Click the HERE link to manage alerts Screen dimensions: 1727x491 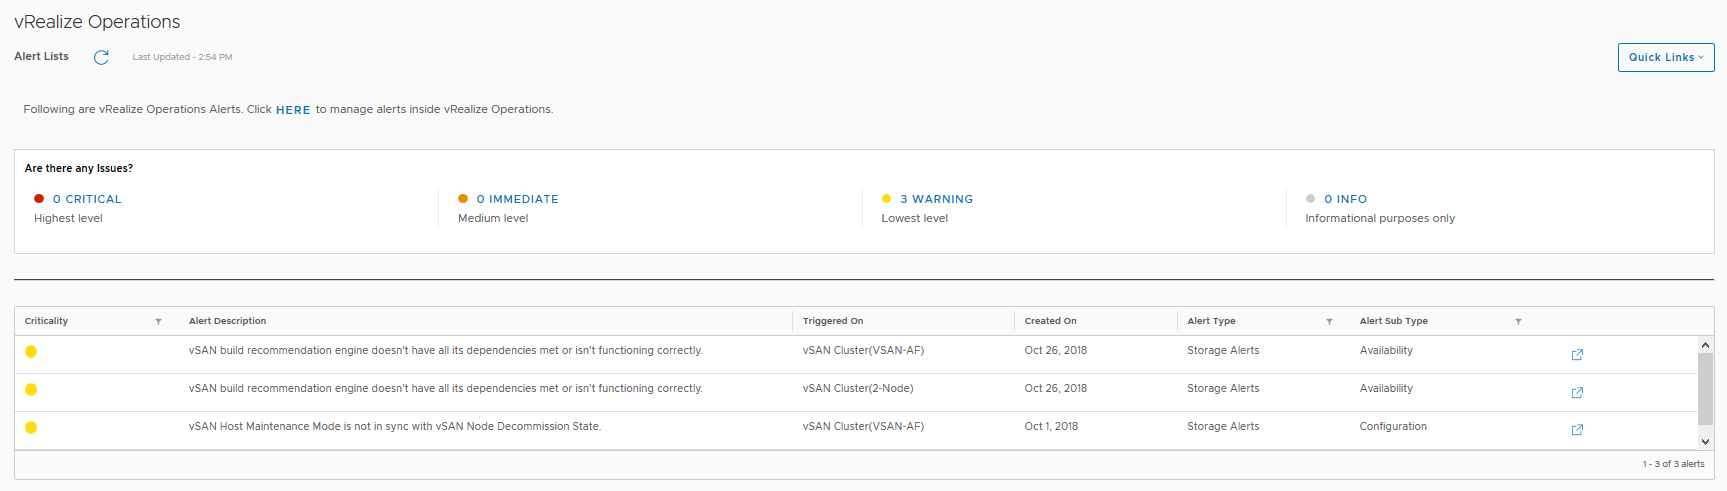click(x=293, y=110)
